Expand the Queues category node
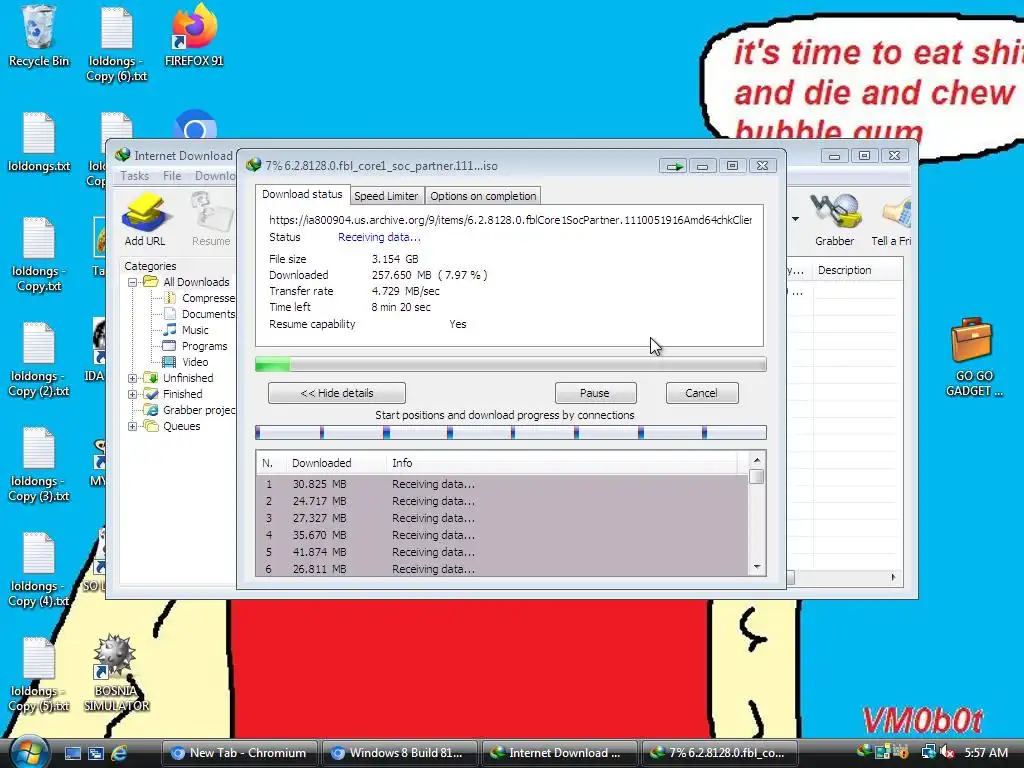The height and width of the screenshot is (768, 1024). 133,426
